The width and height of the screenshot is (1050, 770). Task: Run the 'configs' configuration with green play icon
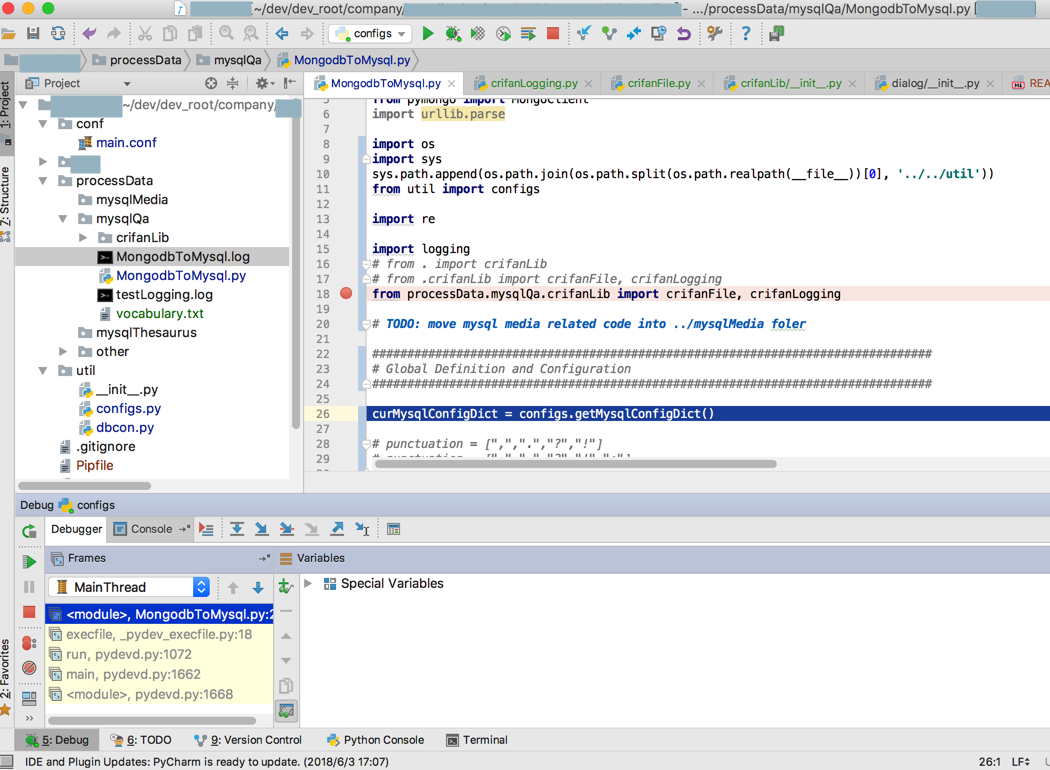427,33
